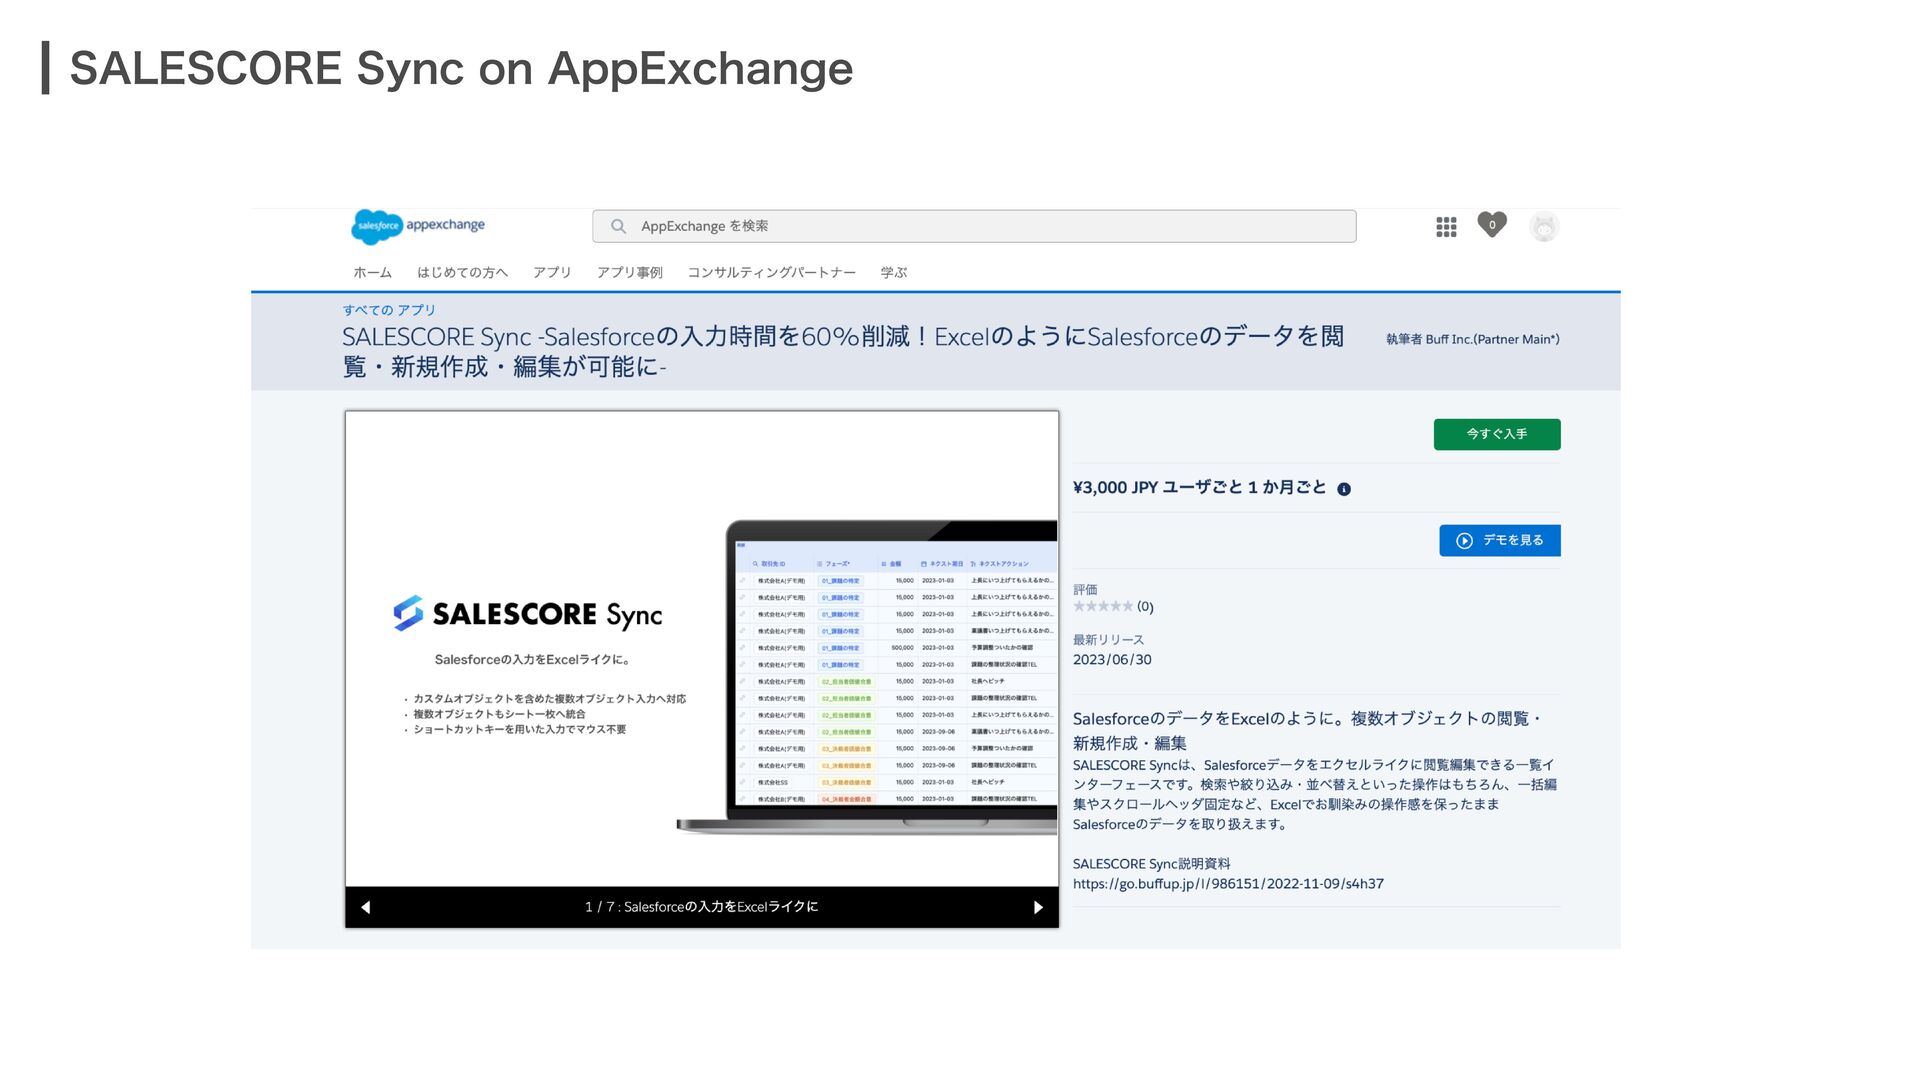Open the go.buffup.jp document link
Screen dimensions: 1920x1079
click(x=1228, y=884)
